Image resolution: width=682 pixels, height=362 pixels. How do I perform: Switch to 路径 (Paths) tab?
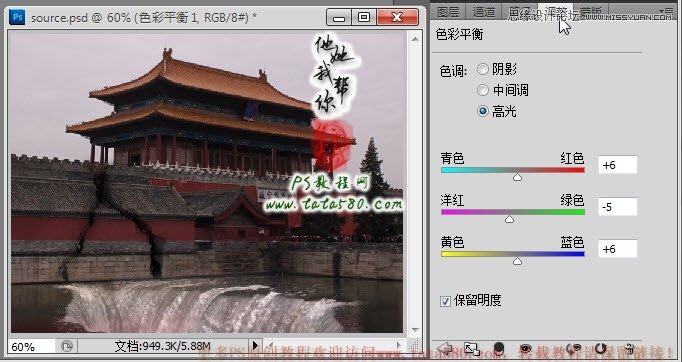(520, 11)
